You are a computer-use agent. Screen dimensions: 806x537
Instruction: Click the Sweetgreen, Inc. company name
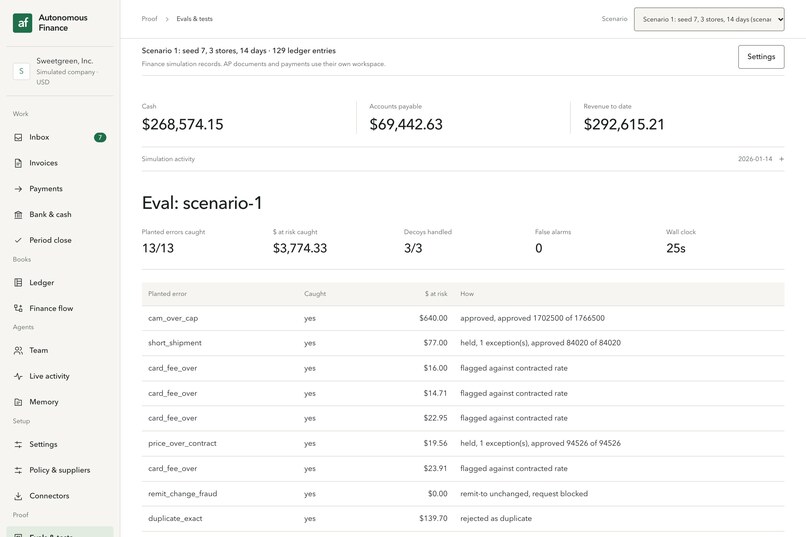[65, 61]
